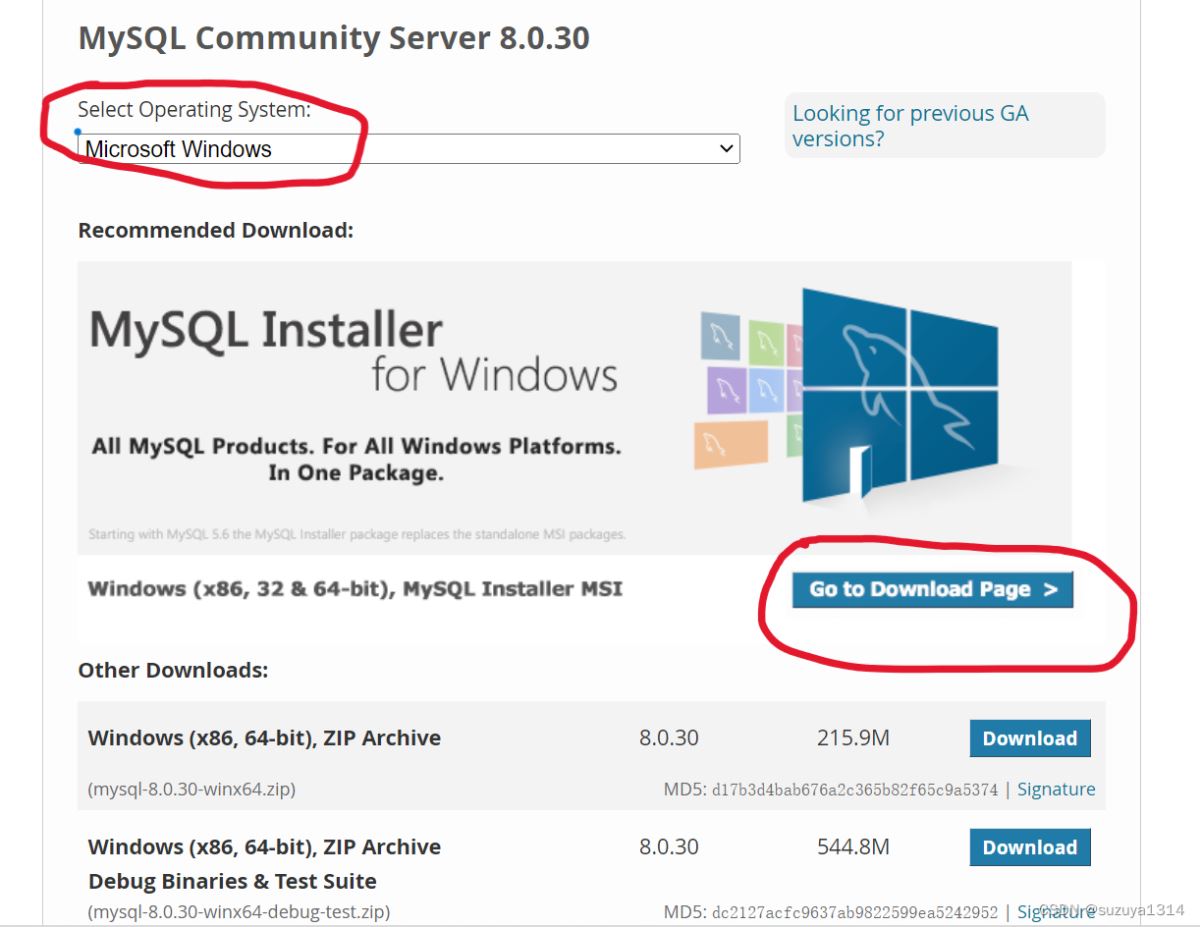The height and width of the screenshot is (927, 1200).
Task: Click the blue marker above the OS selector
Action: tap(76, 131)
